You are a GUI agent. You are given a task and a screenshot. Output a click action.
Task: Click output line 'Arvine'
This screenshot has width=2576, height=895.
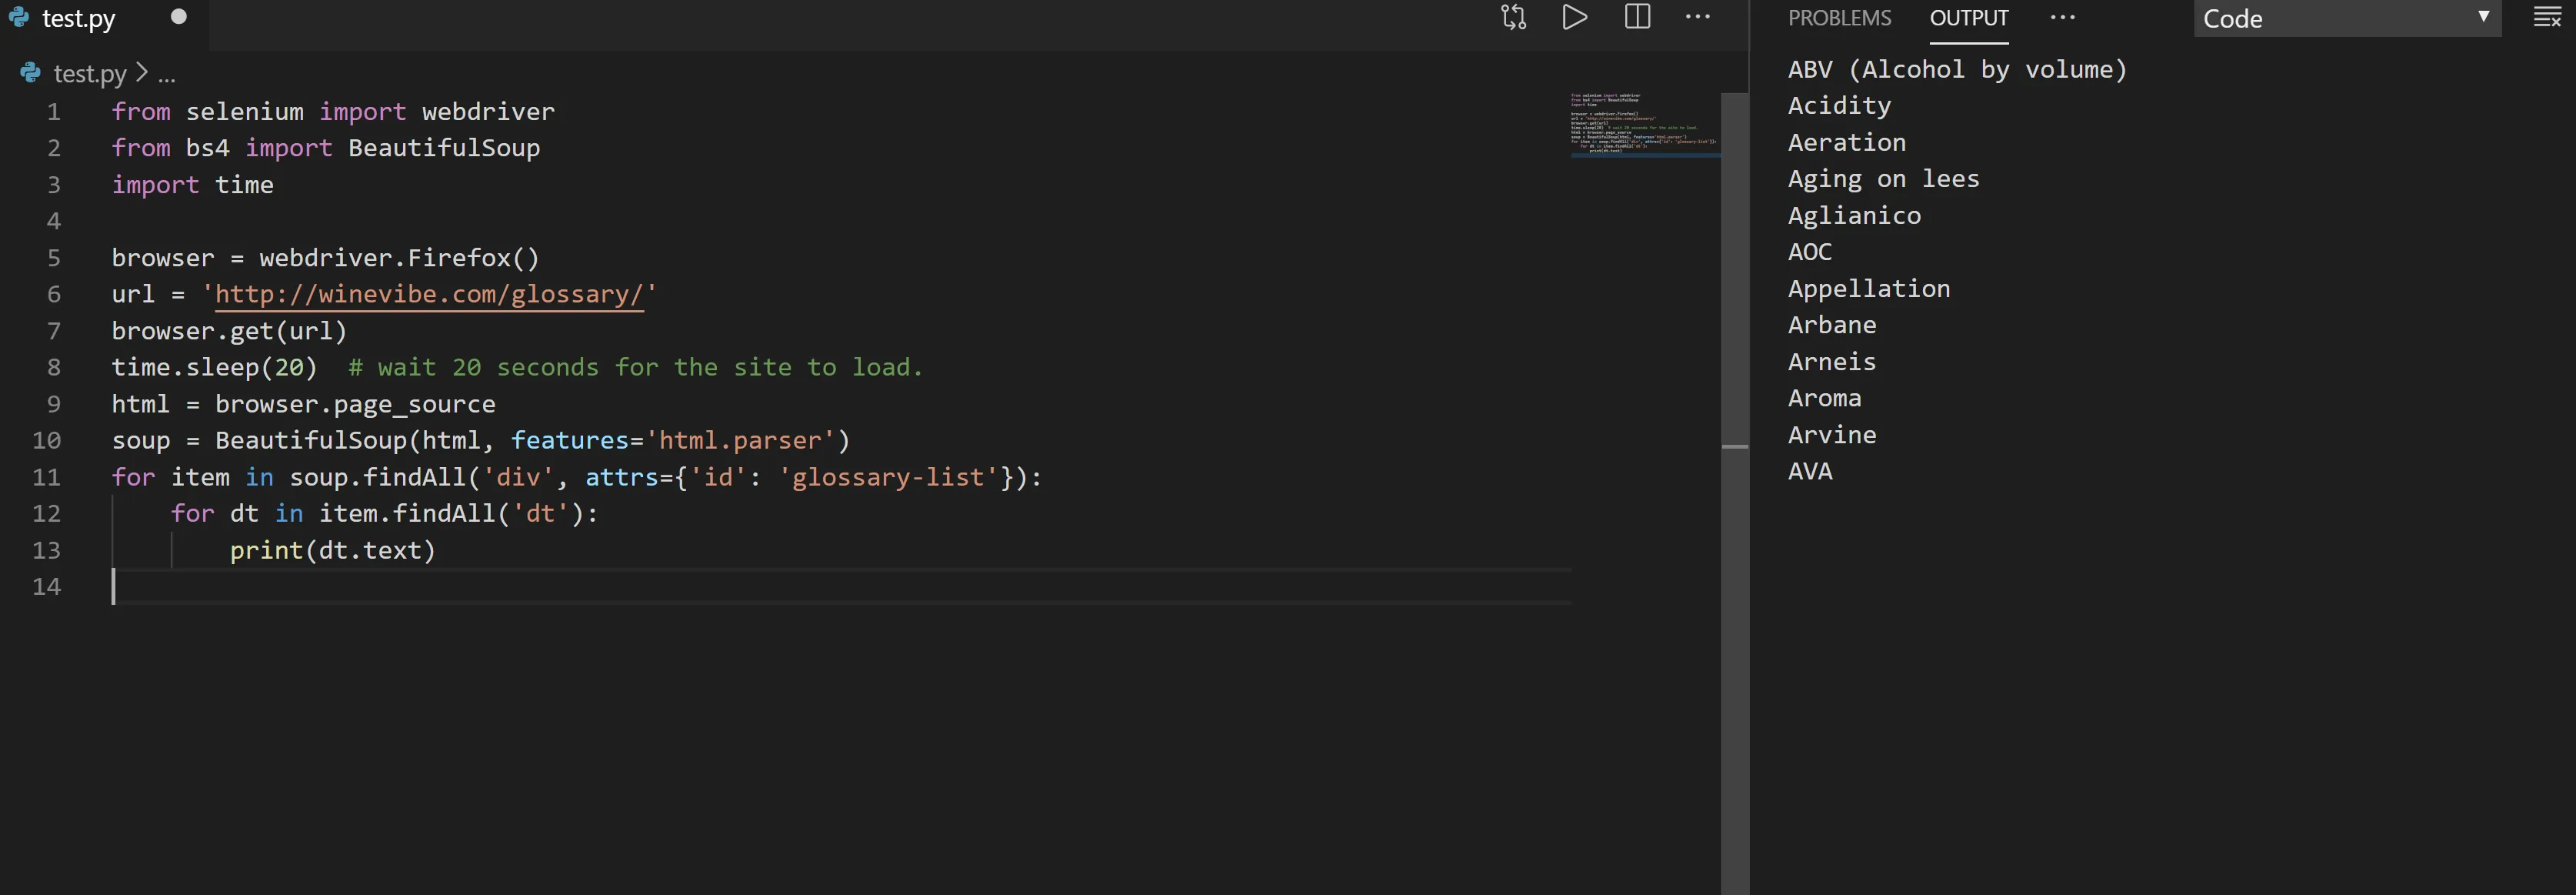pyautogui.click(x=1832, y=435)
